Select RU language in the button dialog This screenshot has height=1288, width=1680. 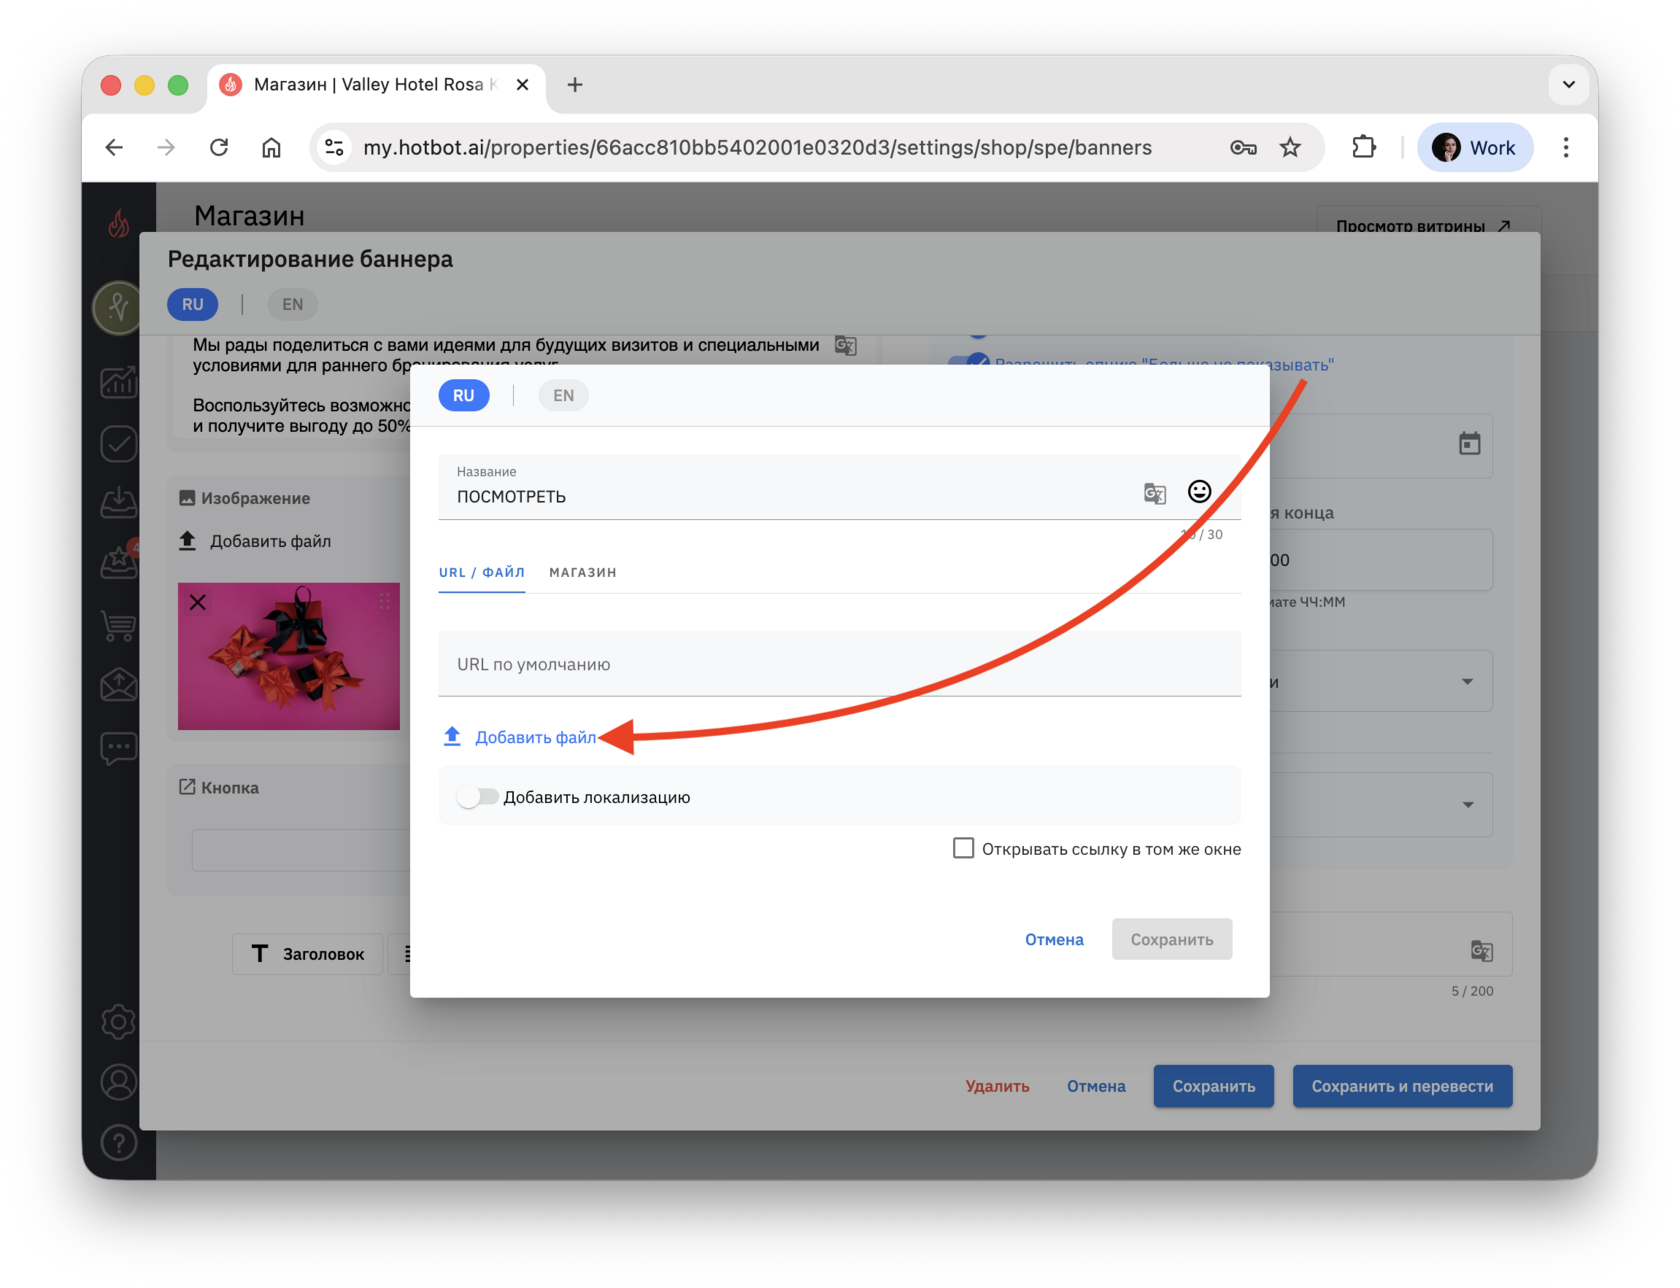pyautogui.click(x=463, y=395)
